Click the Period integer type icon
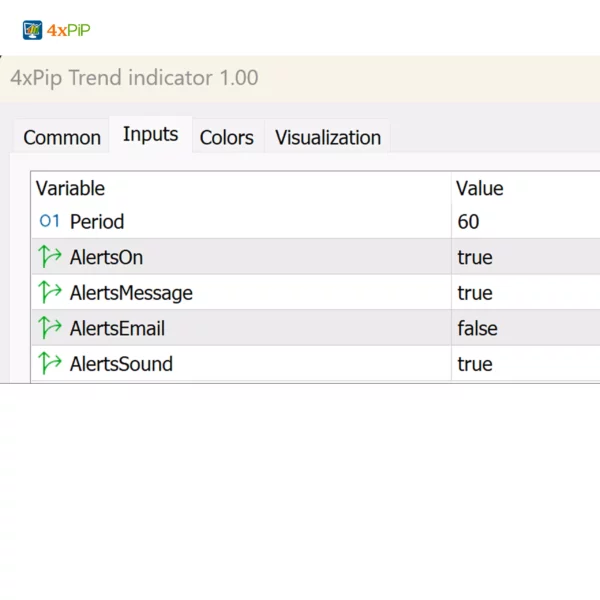The image size is (600, 600). point(50,221)
